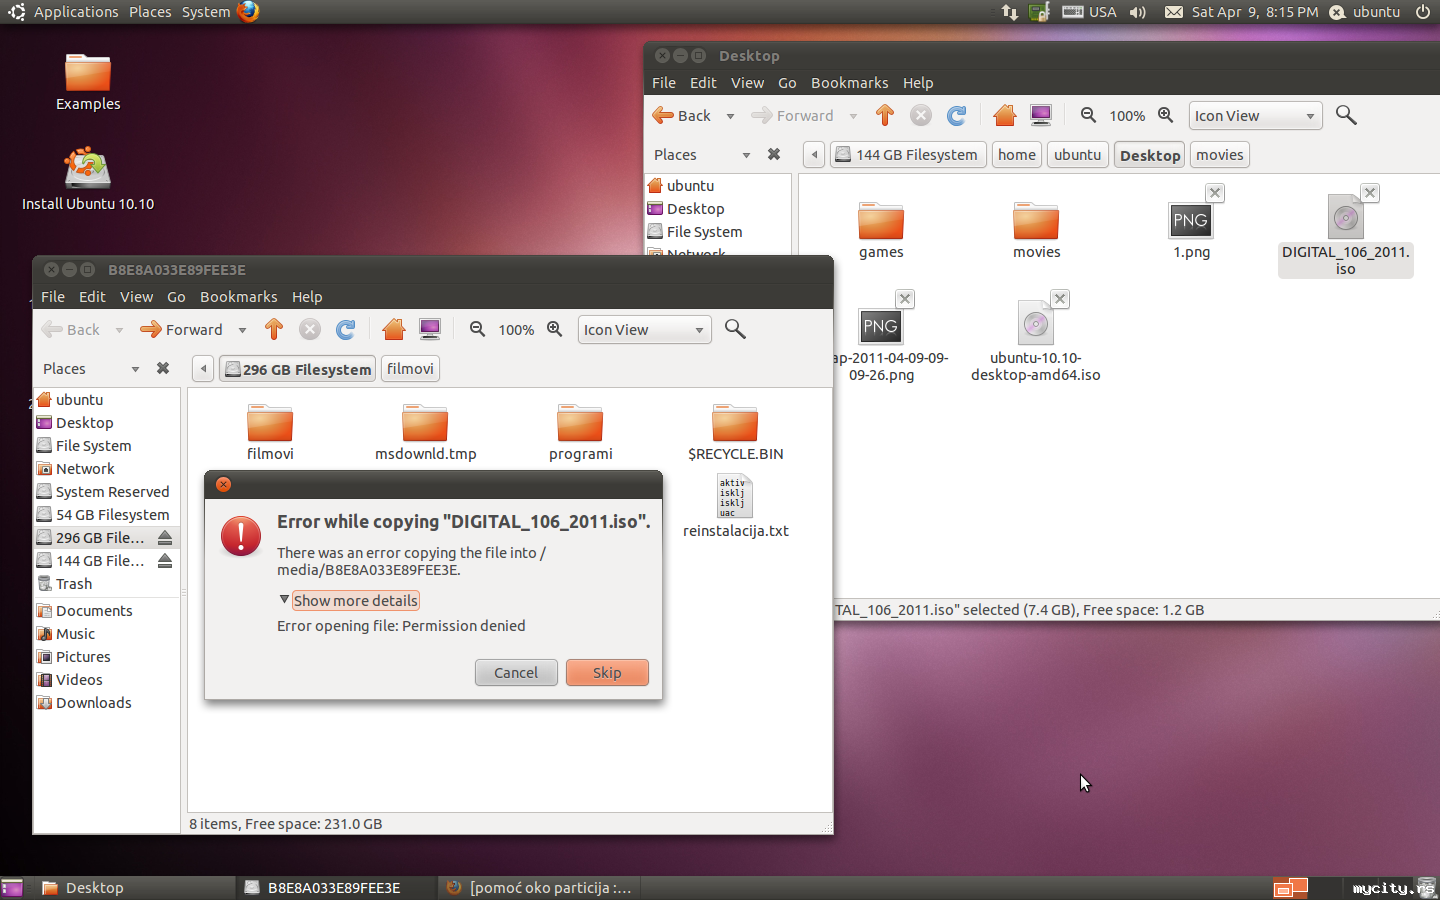Open the Forward history arrow in the B8E8A033E89FEE3E window
Viewport: 1440px width, 900px height.
[x=242, y=330]
